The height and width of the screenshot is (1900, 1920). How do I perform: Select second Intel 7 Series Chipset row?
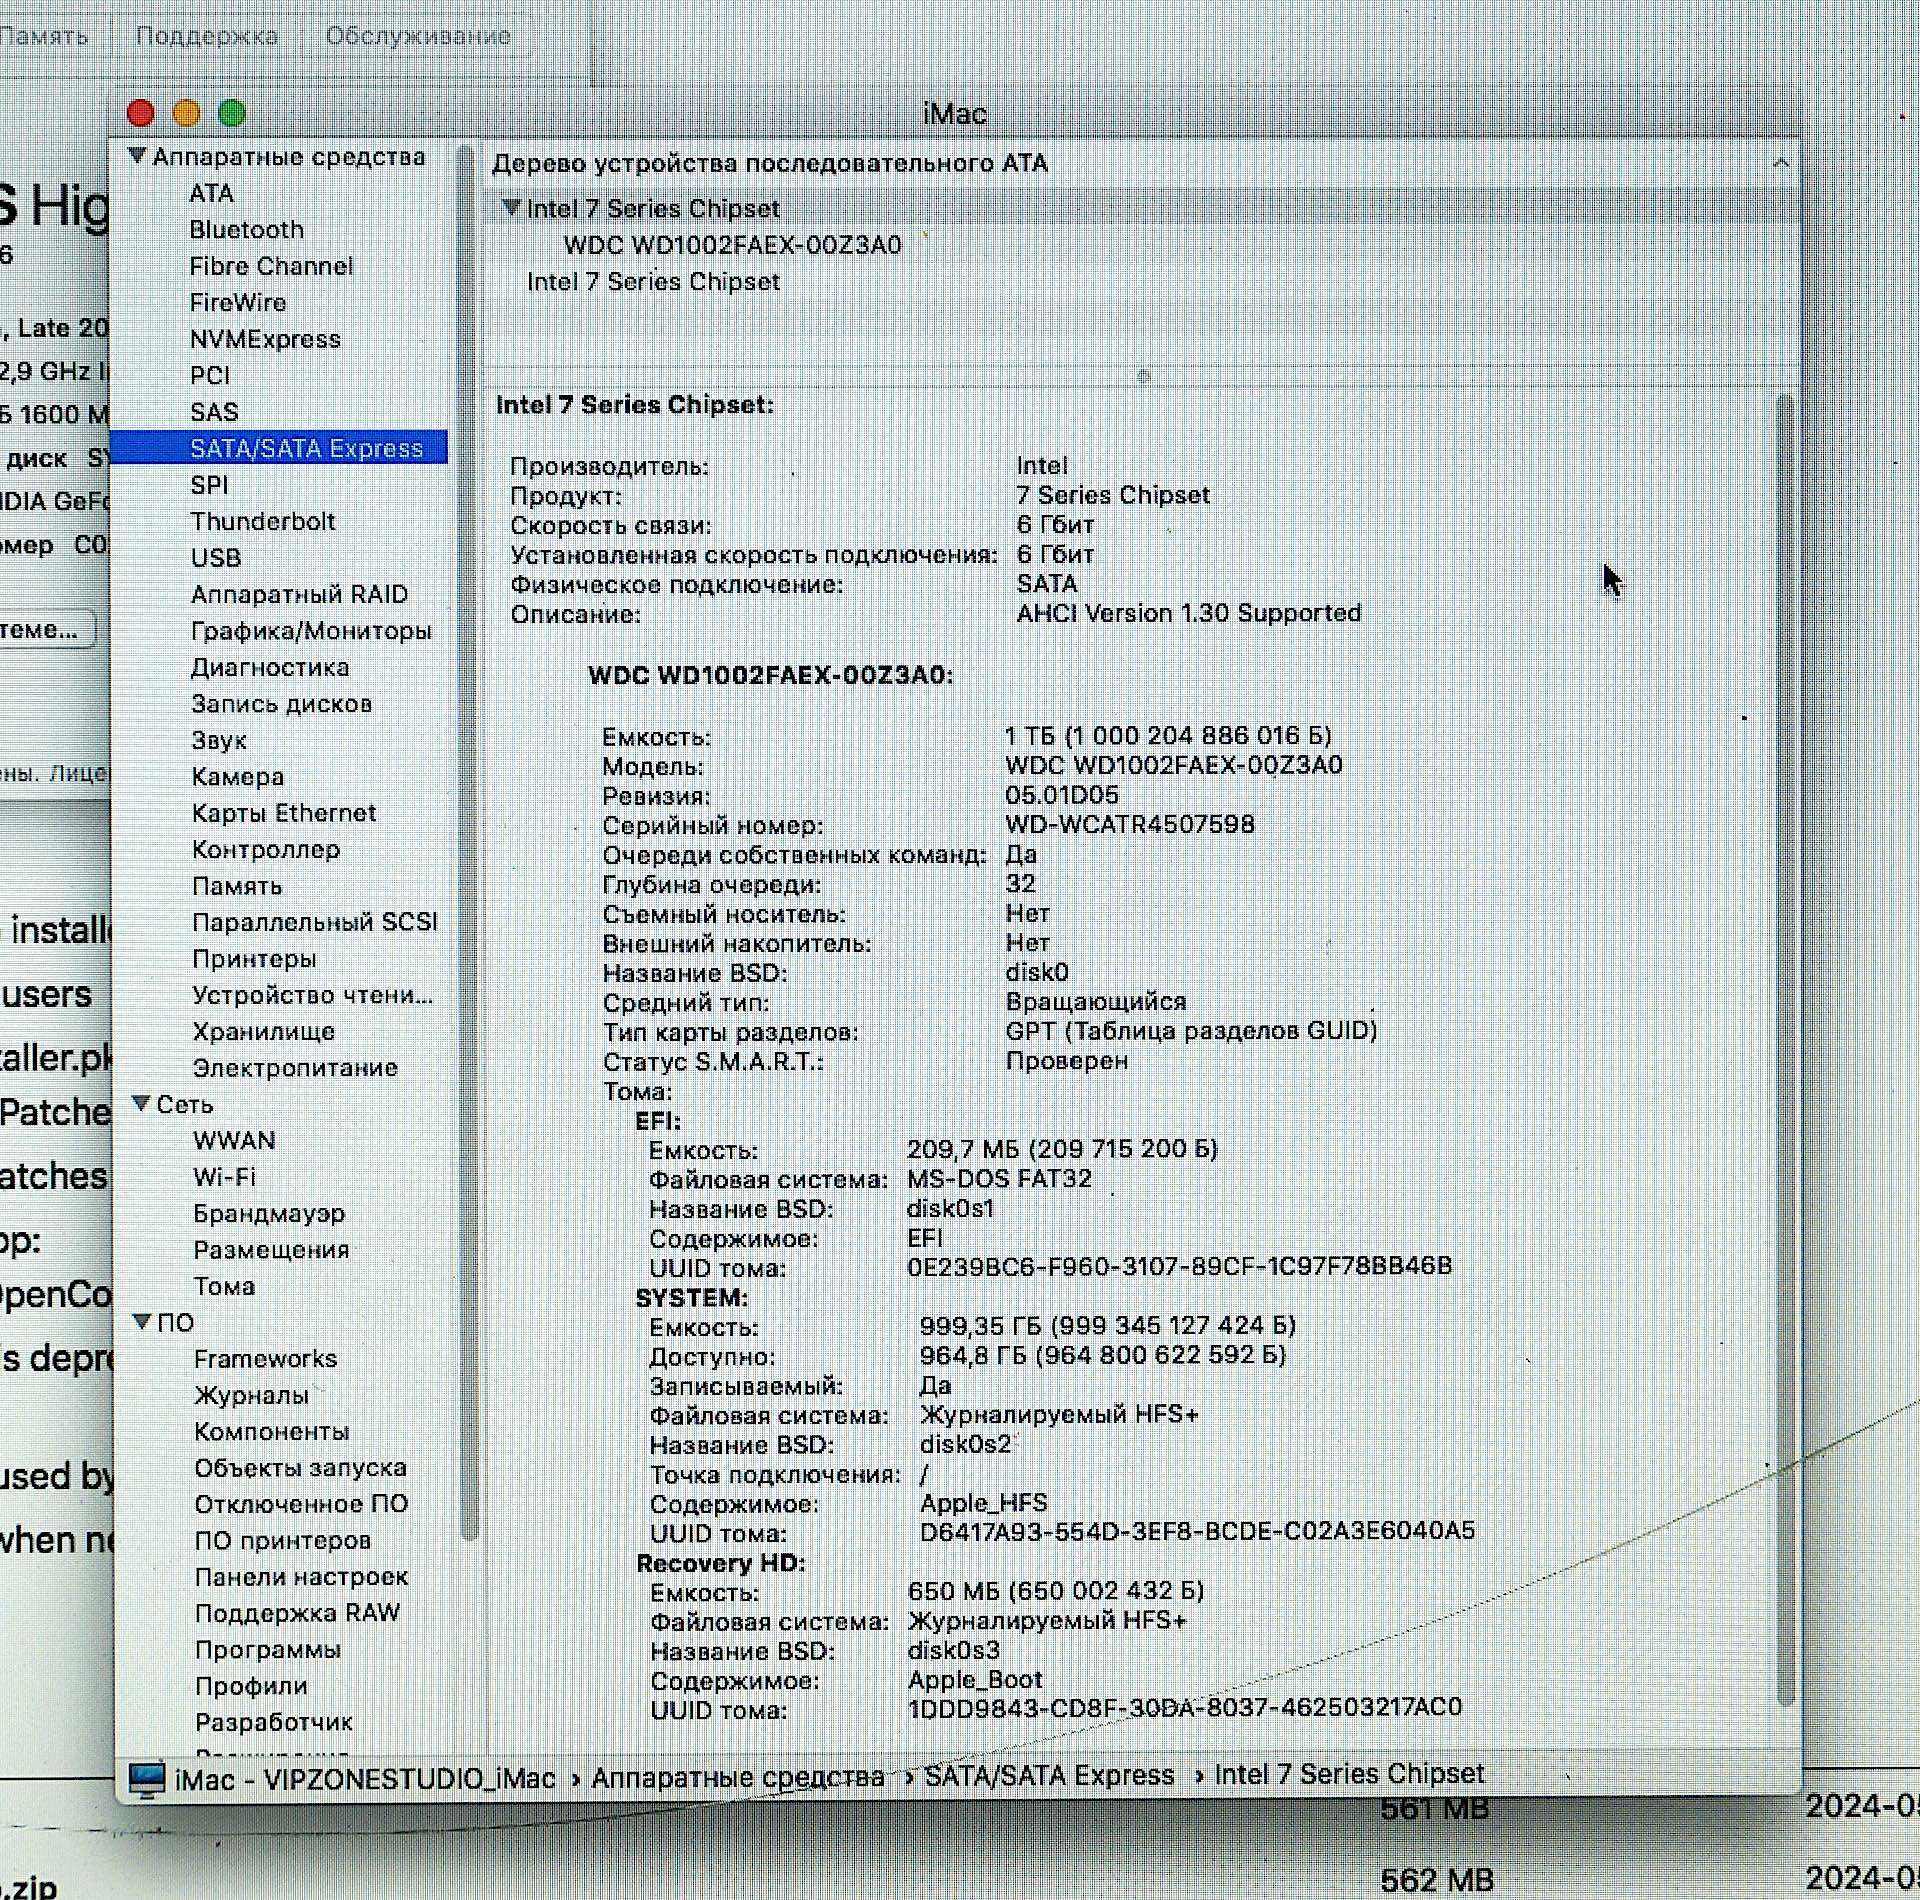click(x=653, y=282)
